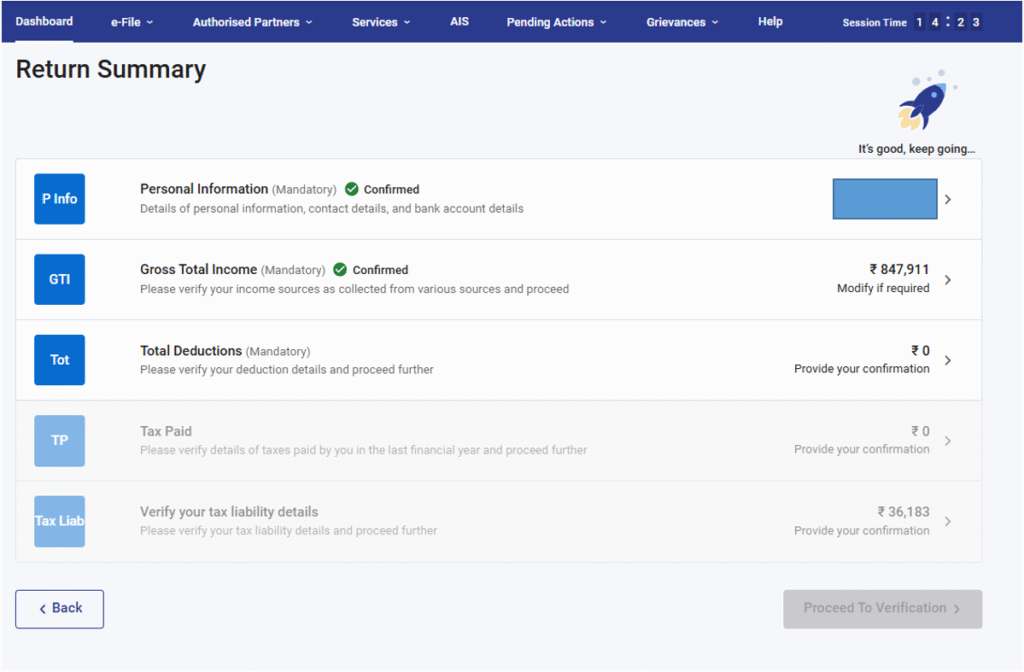Expand the Personal Information row chevron
Image resolution: width=1024 pixels, height=672 pixels.
coord(948,199)
